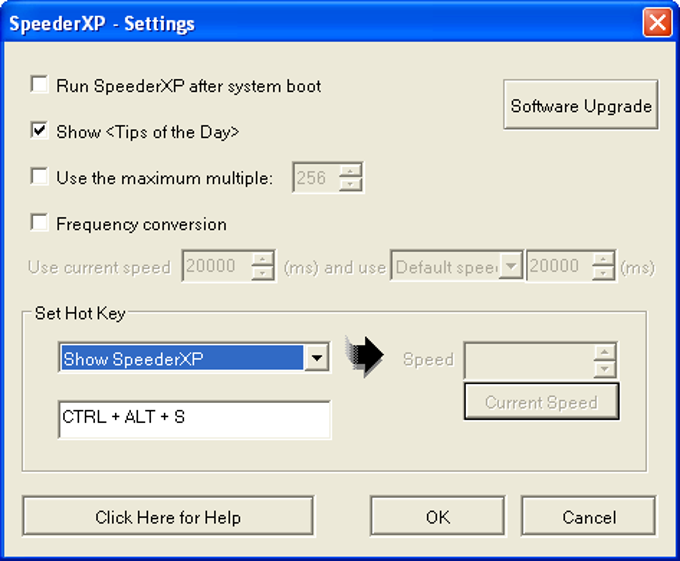Decrease second ms spinner down arrow

(604, 273)
